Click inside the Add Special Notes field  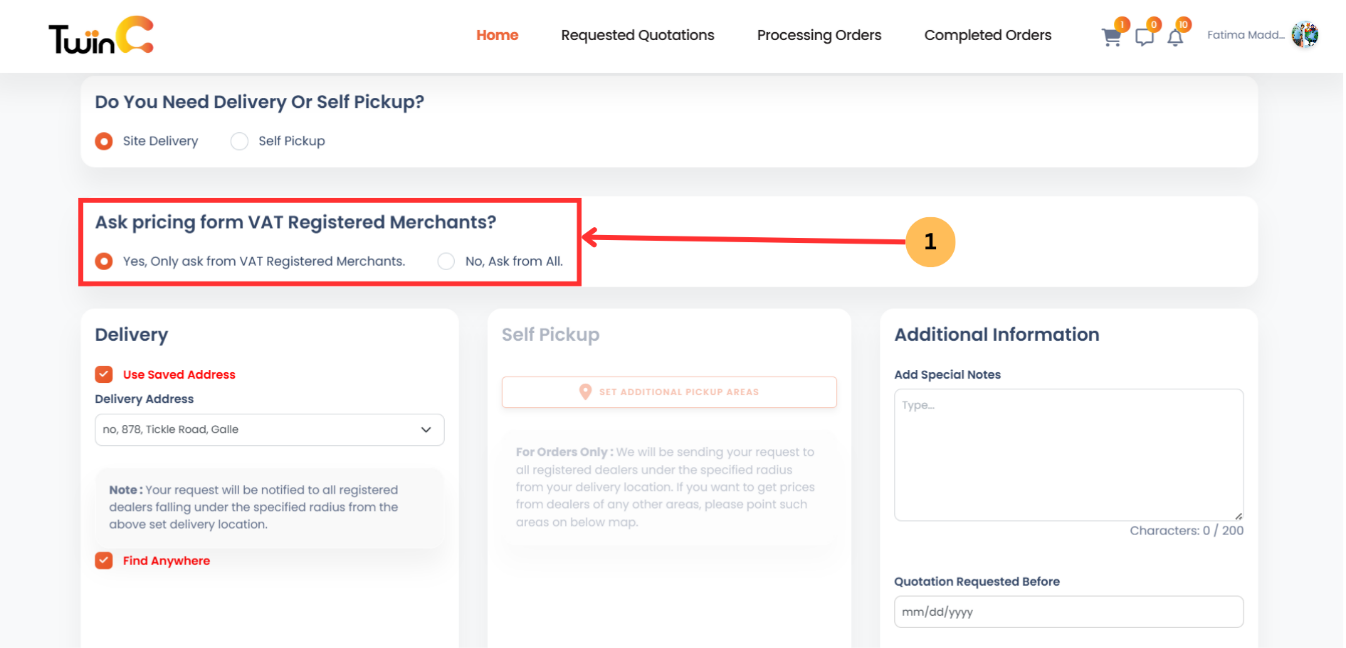(x=1068, y=450)
